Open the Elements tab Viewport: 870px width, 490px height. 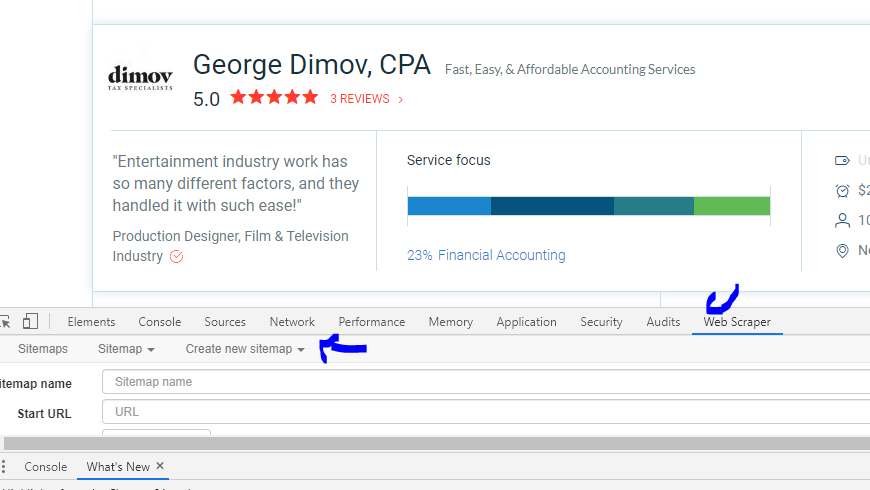point(92,322)
